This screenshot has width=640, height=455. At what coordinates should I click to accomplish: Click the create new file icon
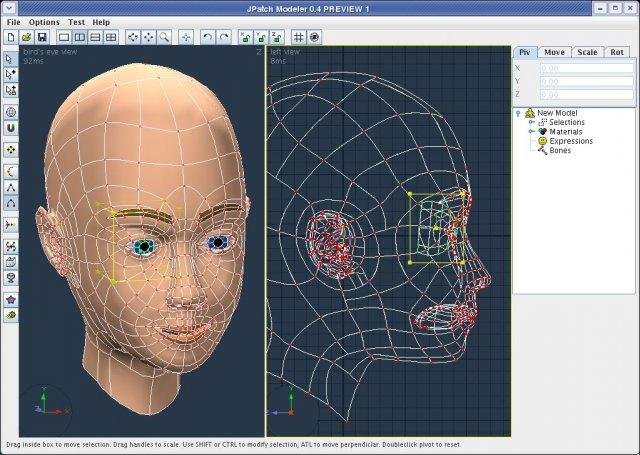coord(11,37)
